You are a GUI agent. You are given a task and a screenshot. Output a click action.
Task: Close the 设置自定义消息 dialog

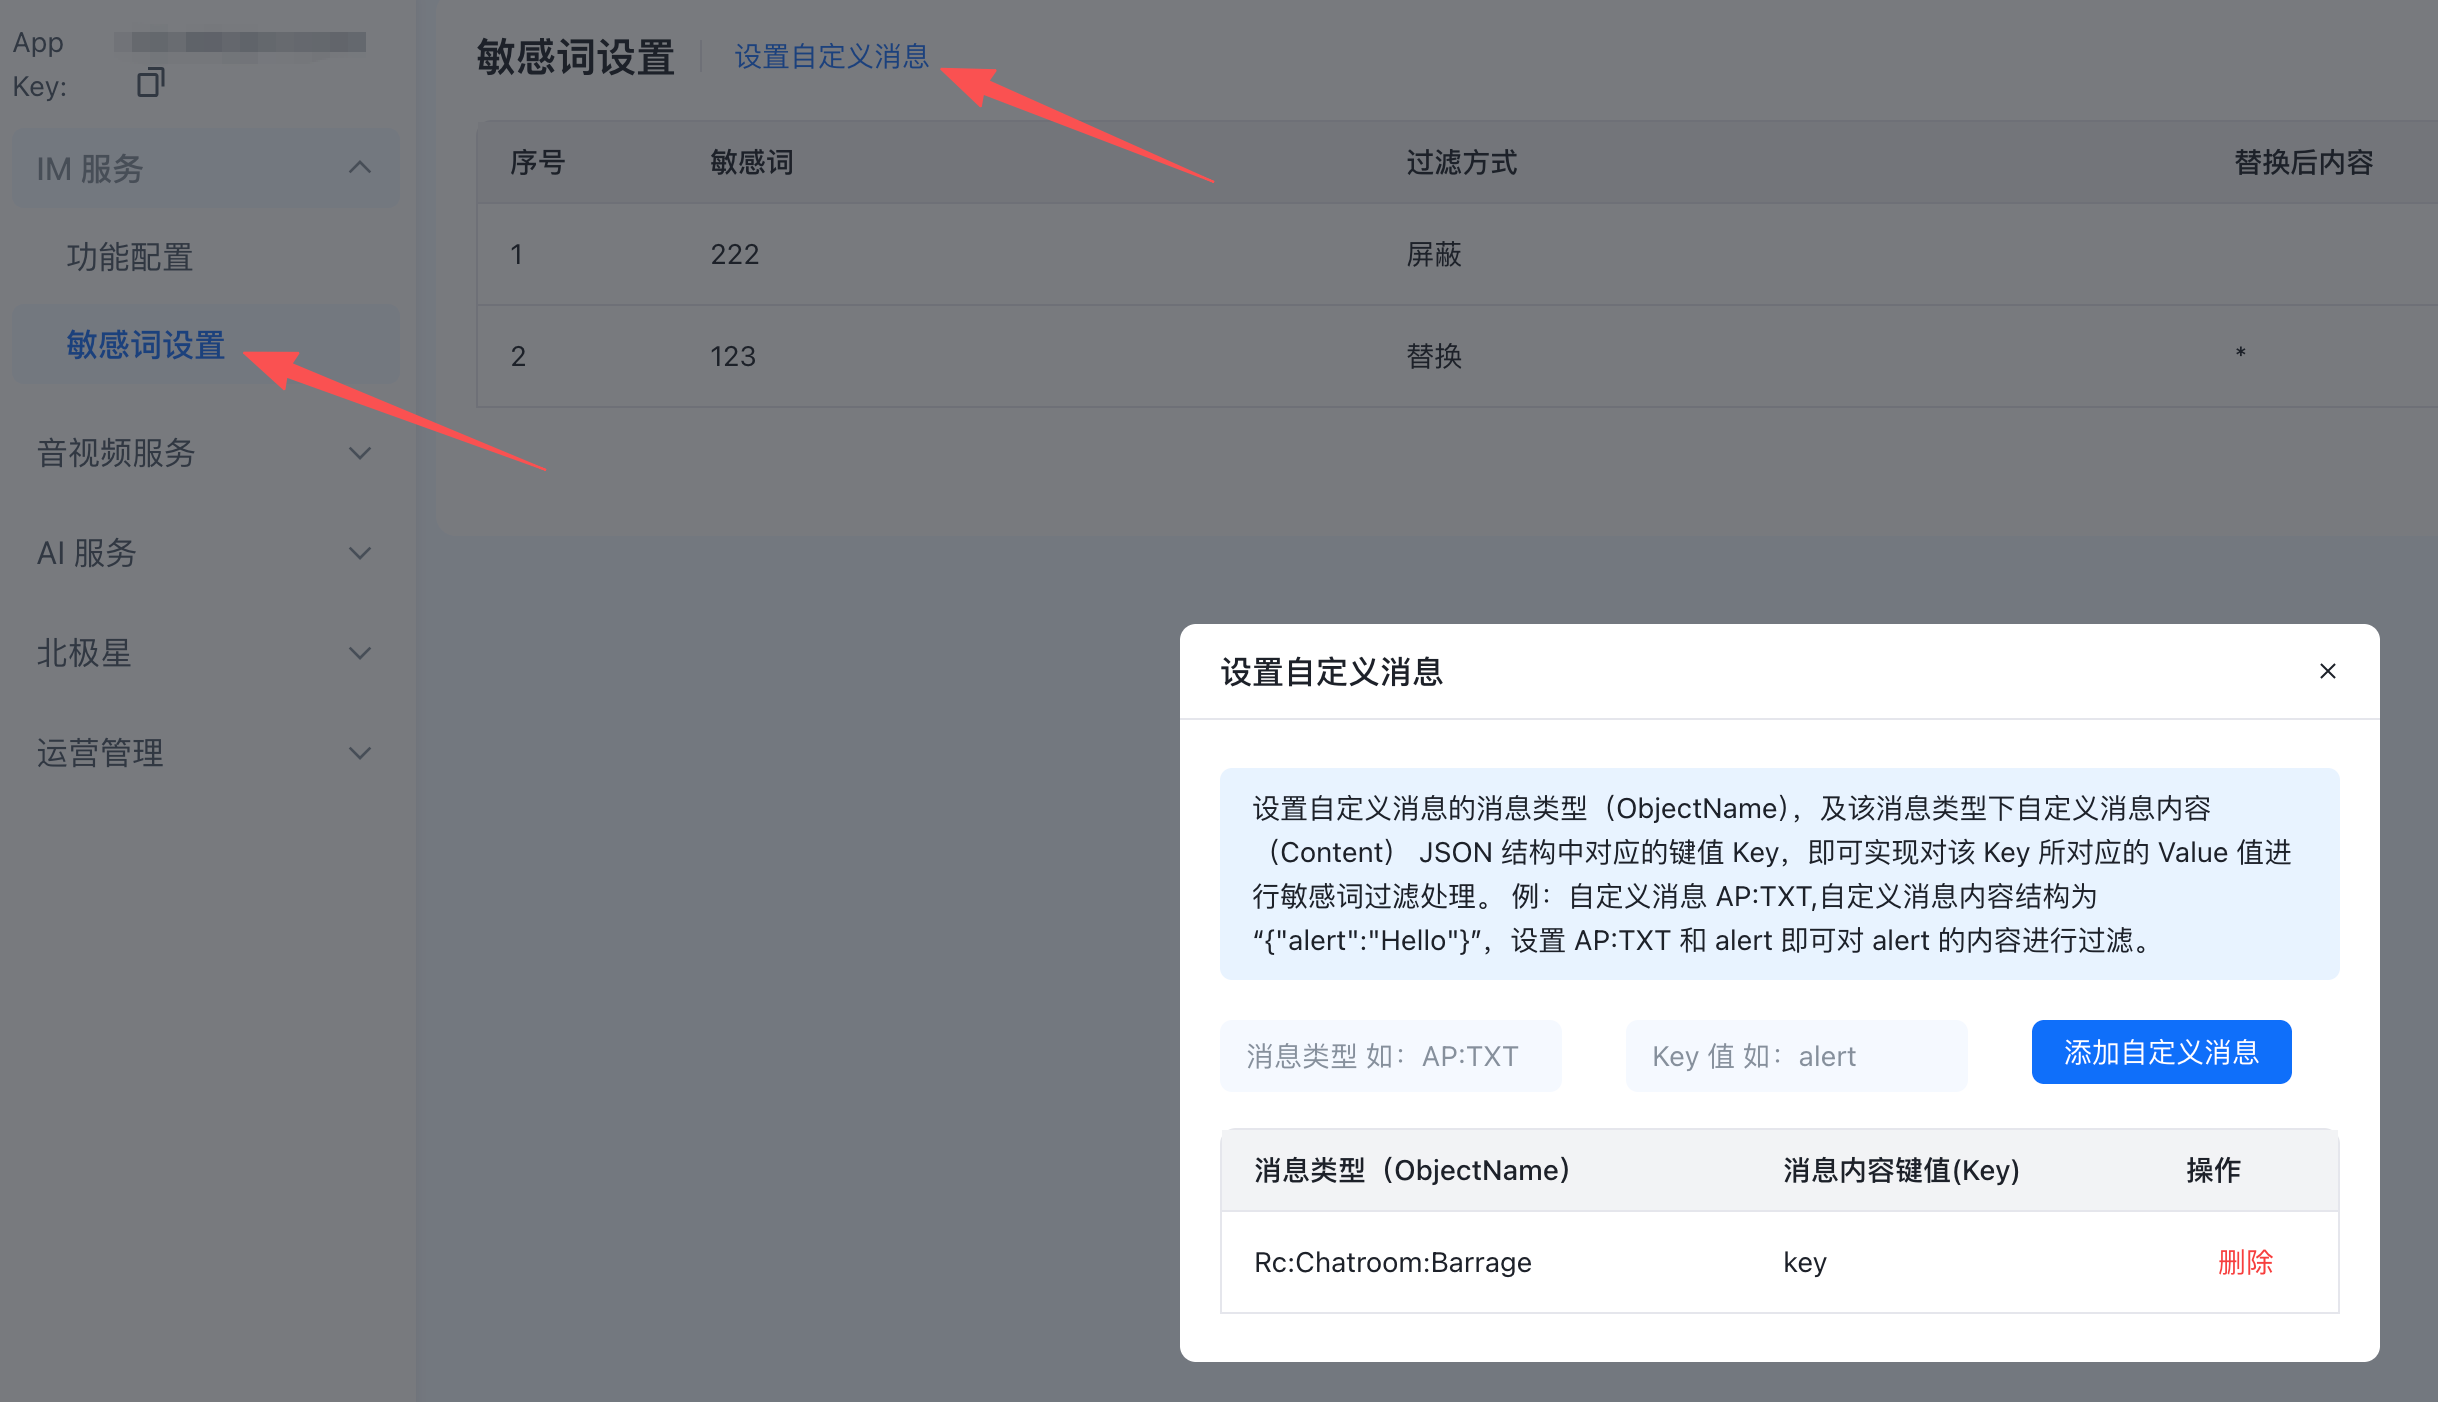point(2328,671)
